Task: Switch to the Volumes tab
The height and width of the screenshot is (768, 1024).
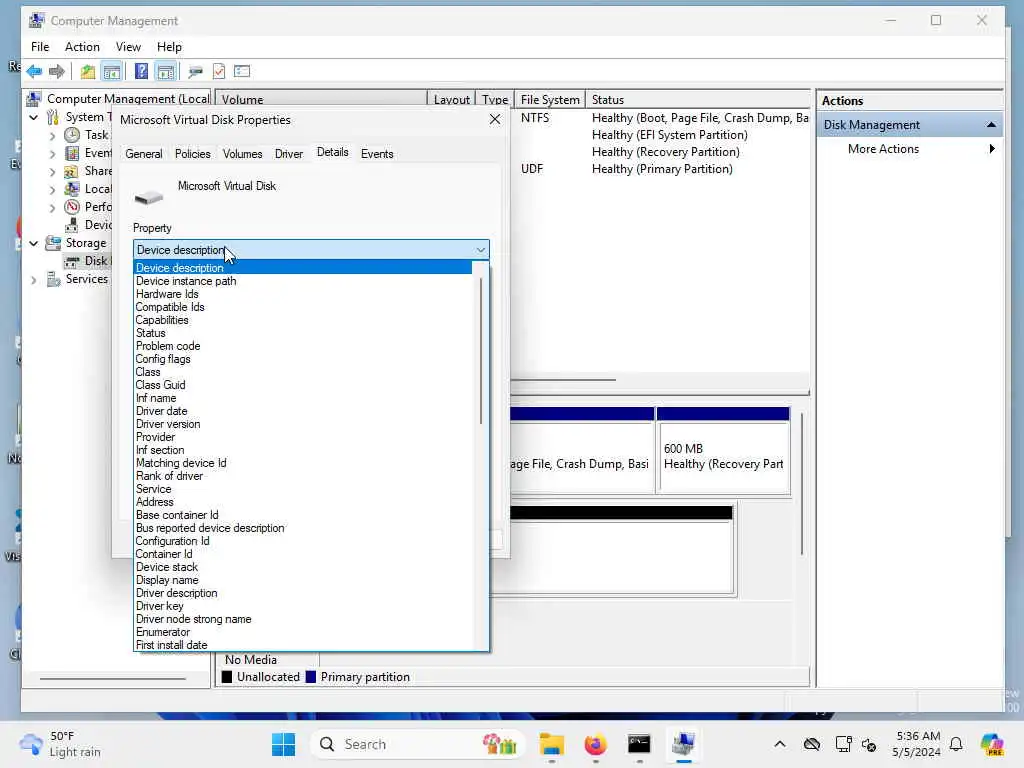Action: [x=242, y=154]
